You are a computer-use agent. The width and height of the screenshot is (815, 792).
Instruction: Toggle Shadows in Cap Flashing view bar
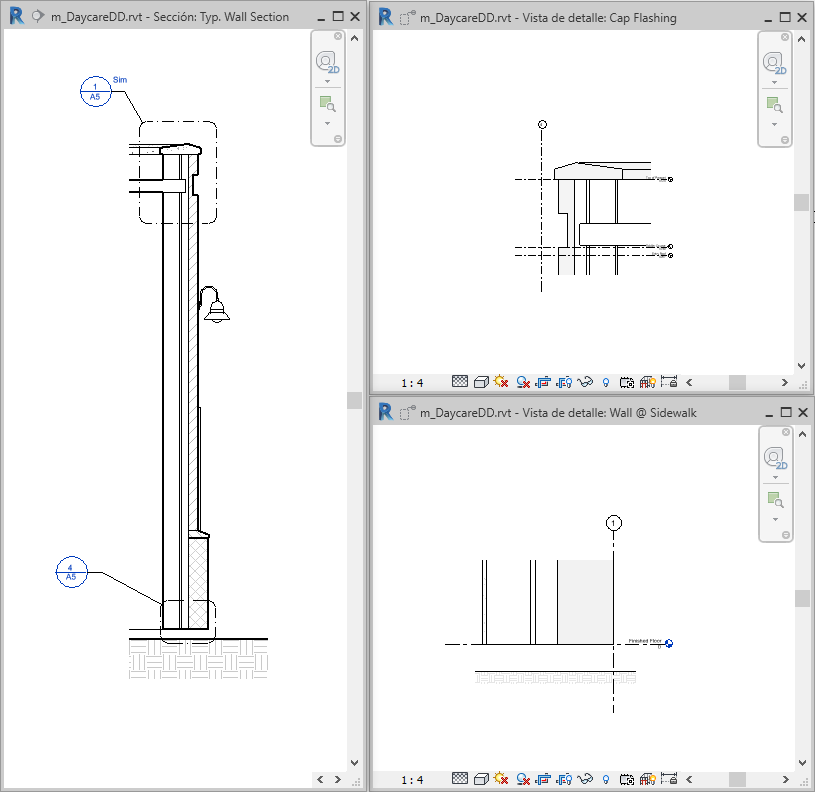point(523,382)
